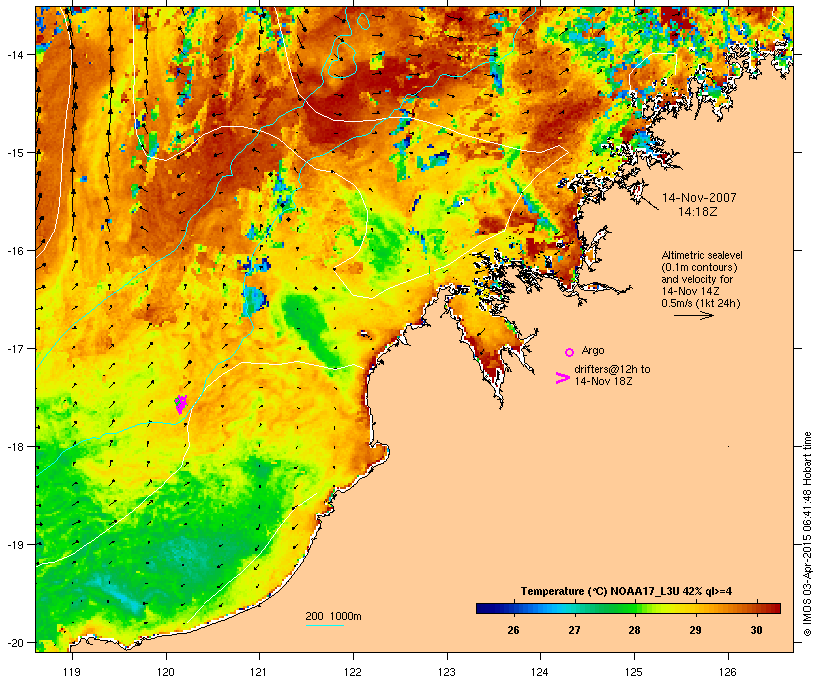Viewport: 820px width, 680px height.
Task: Click the IMOS copyright timestamp text
Action: point(807,534)
